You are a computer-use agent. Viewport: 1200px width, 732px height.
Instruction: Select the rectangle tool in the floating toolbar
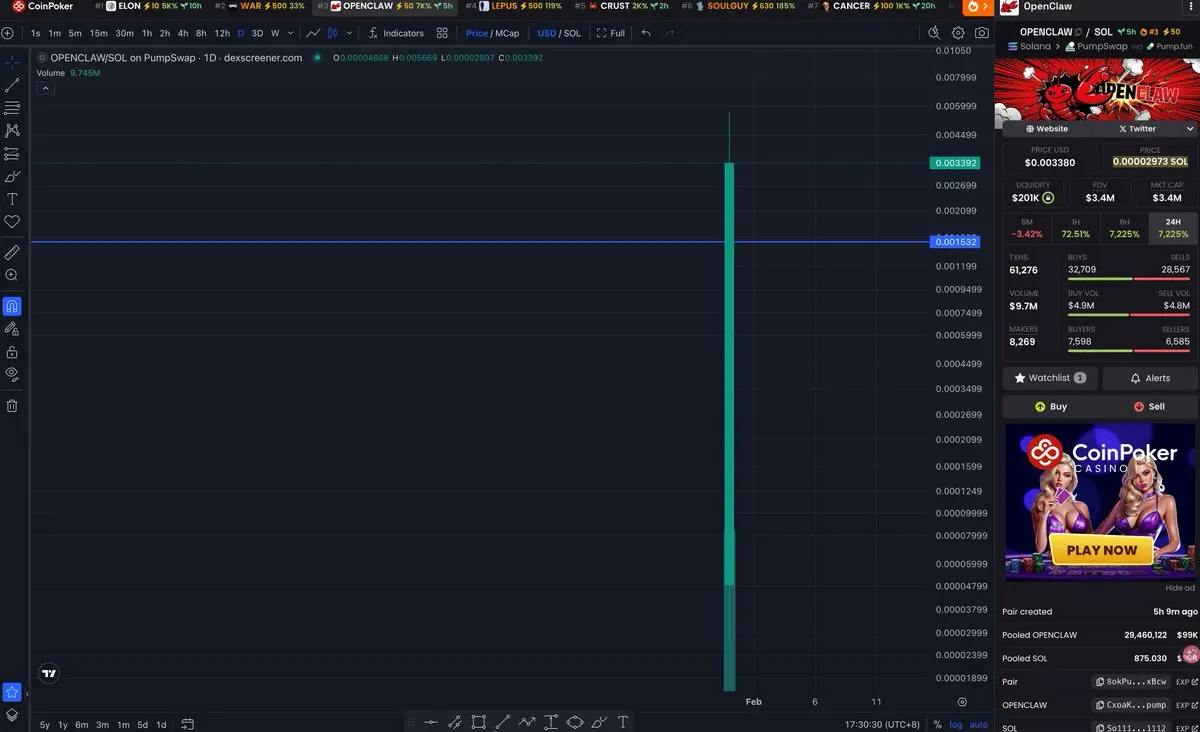point(479,722)
